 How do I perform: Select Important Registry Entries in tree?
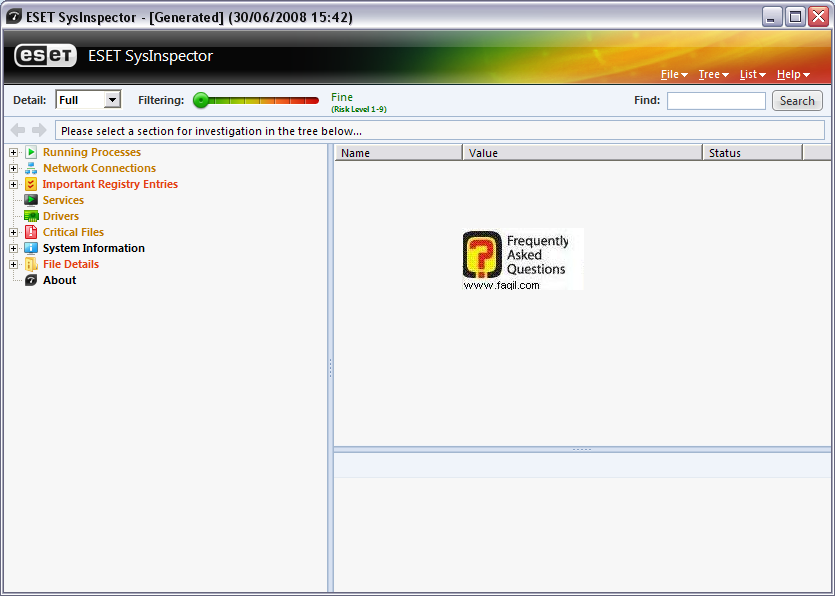point(110,184)
